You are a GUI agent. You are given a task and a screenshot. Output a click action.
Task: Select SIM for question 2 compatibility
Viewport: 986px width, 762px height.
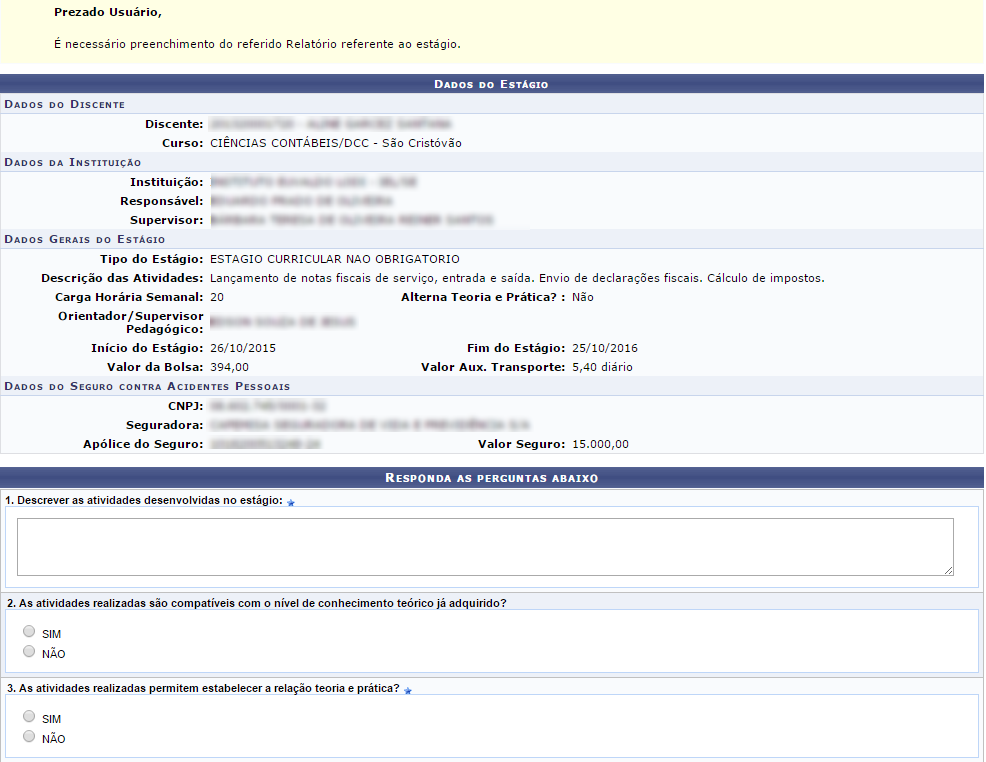tap(29, 631)
